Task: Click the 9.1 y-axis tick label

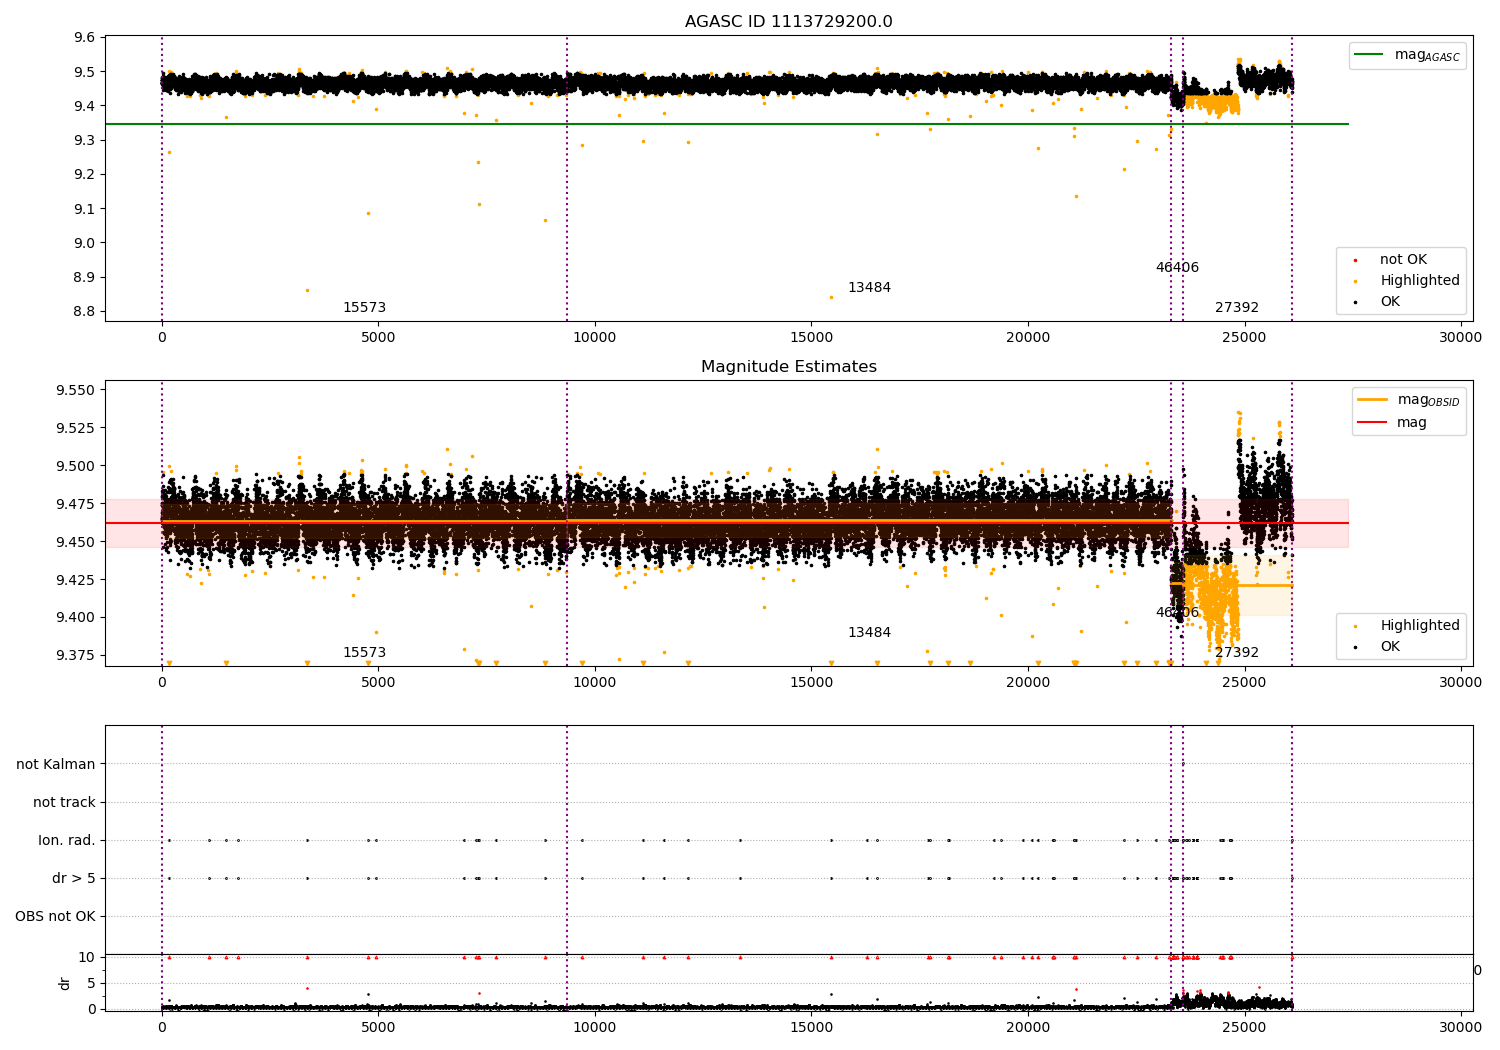Action: [x=85, y=209]
